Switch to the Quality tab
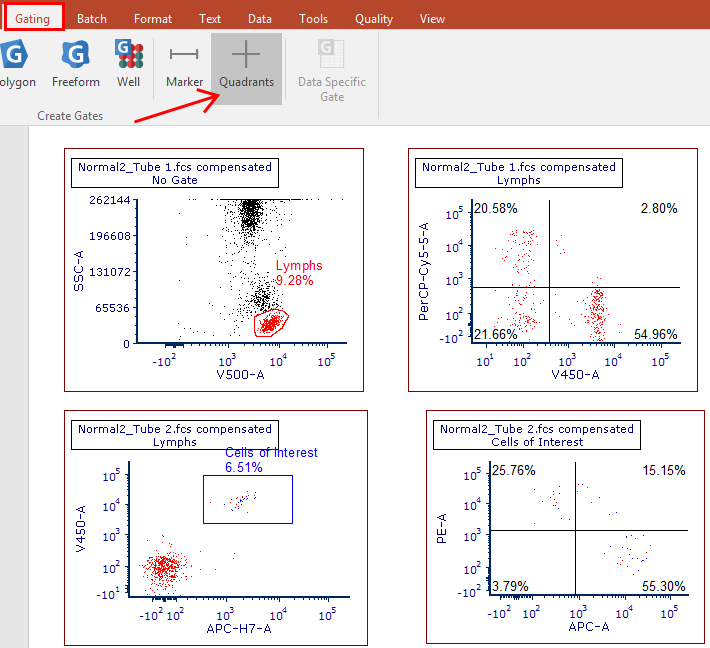This screenshot has width=710, height=648. pyautogui.click(x=374, y=18)
